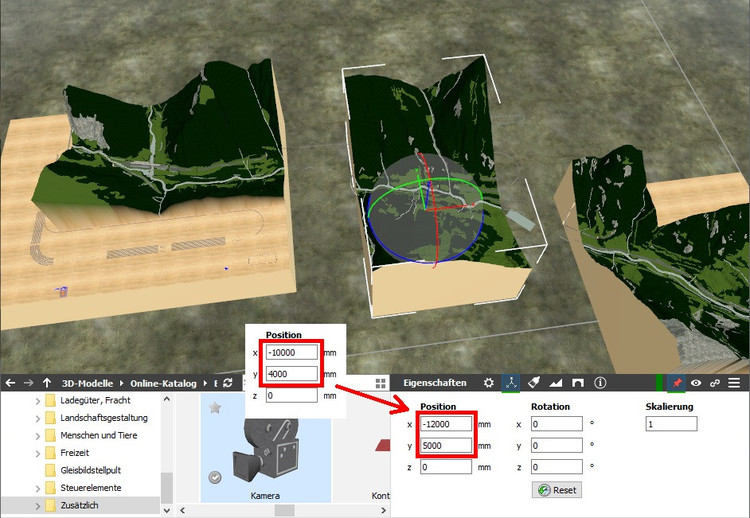Click the Rotation x input field
Screen dimensions: 750x518
[557, 424]
